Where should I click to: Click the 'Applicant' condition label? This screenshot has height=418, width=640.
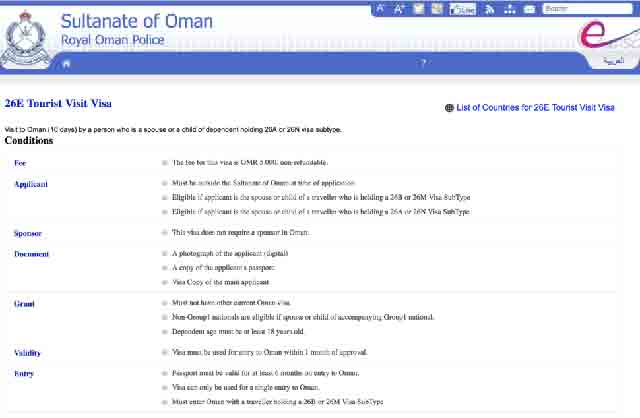point(31,184)
